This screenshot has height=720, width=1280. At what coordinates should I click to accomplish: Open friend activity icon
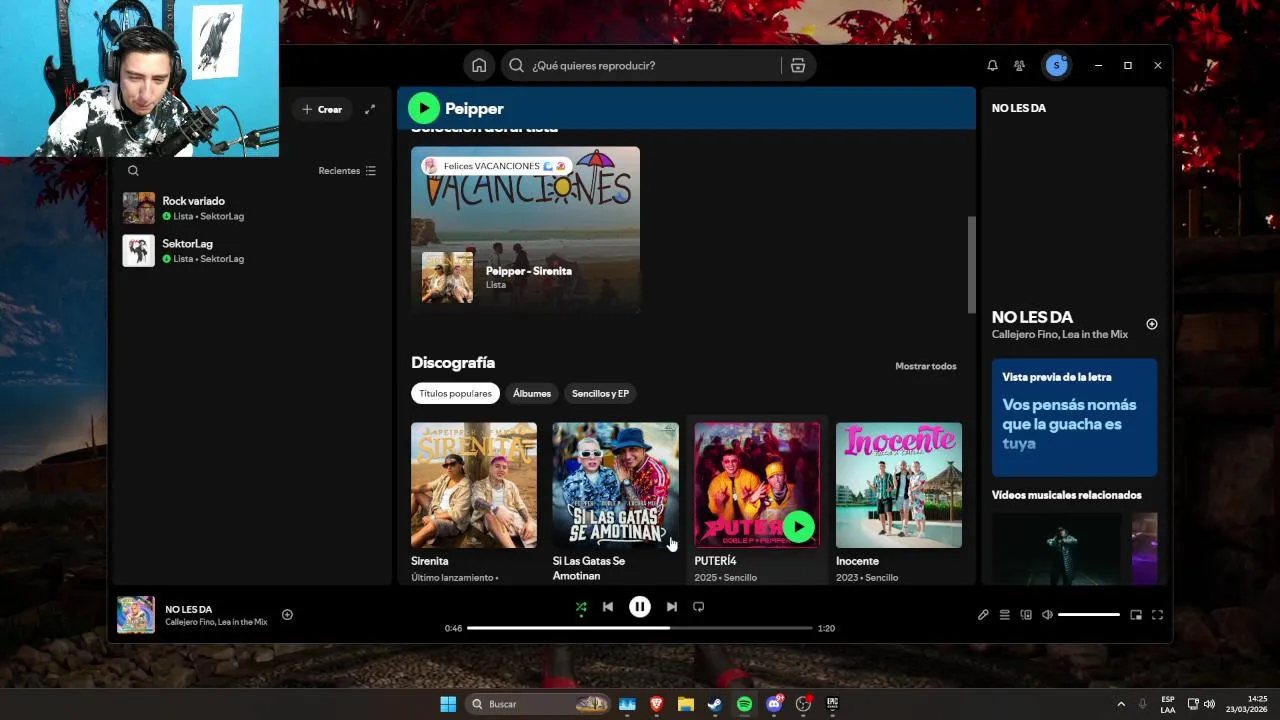1019,65
